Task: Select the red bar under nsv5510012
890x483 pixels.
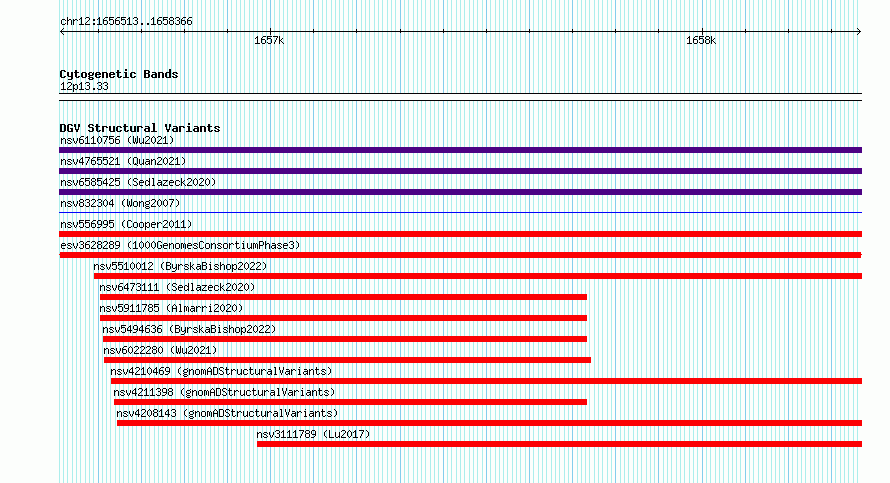Action: pos(478,276)
